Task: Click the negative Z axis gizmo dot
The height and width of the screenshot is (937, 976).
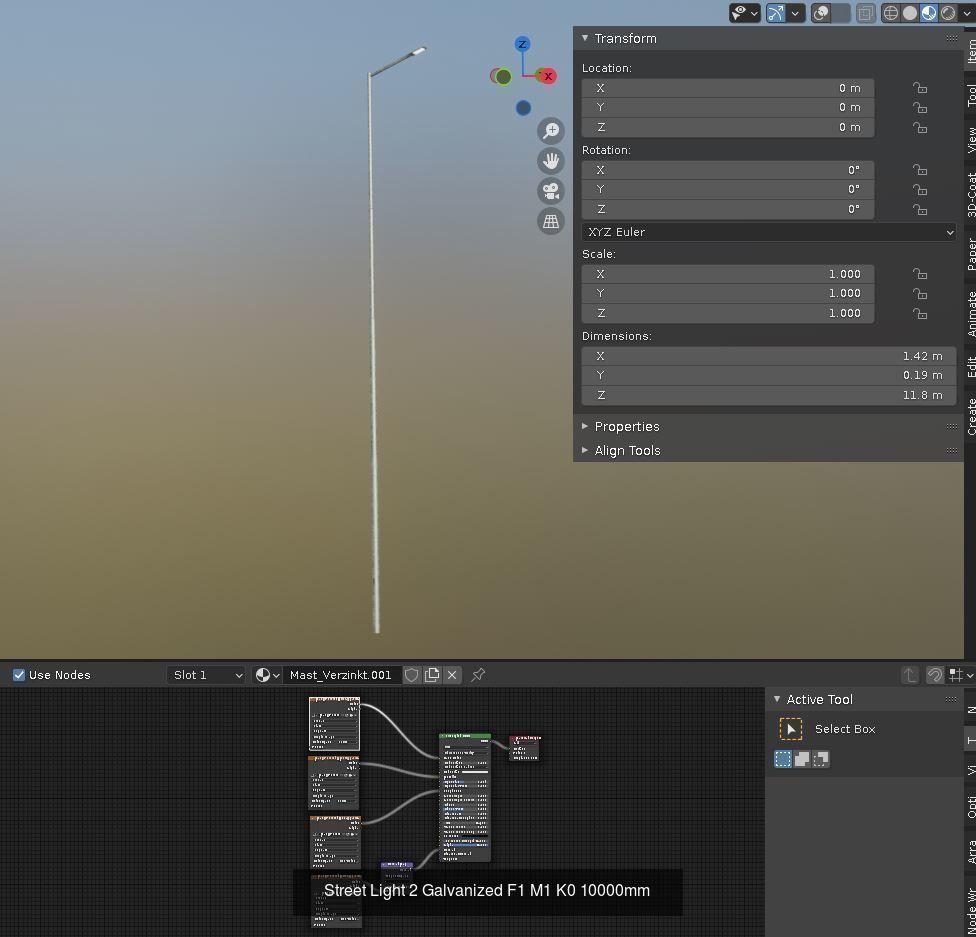Action: (523, 108)
